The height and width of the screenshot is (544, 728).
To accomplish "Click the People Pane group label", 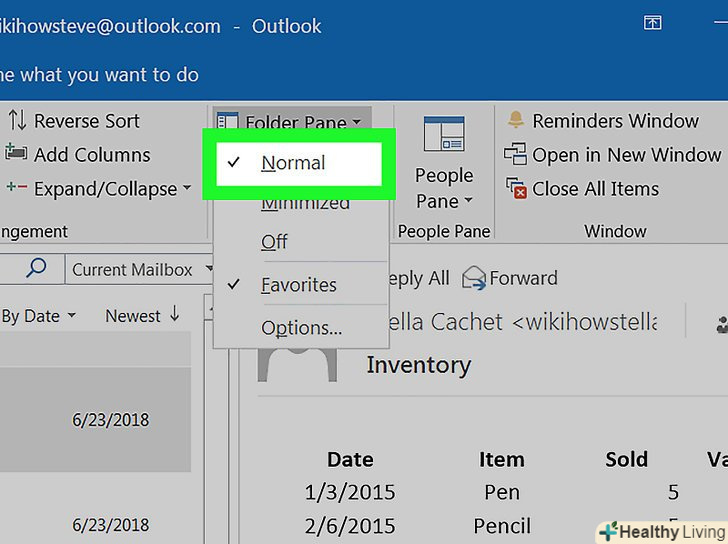I will [x=444, y=231].
